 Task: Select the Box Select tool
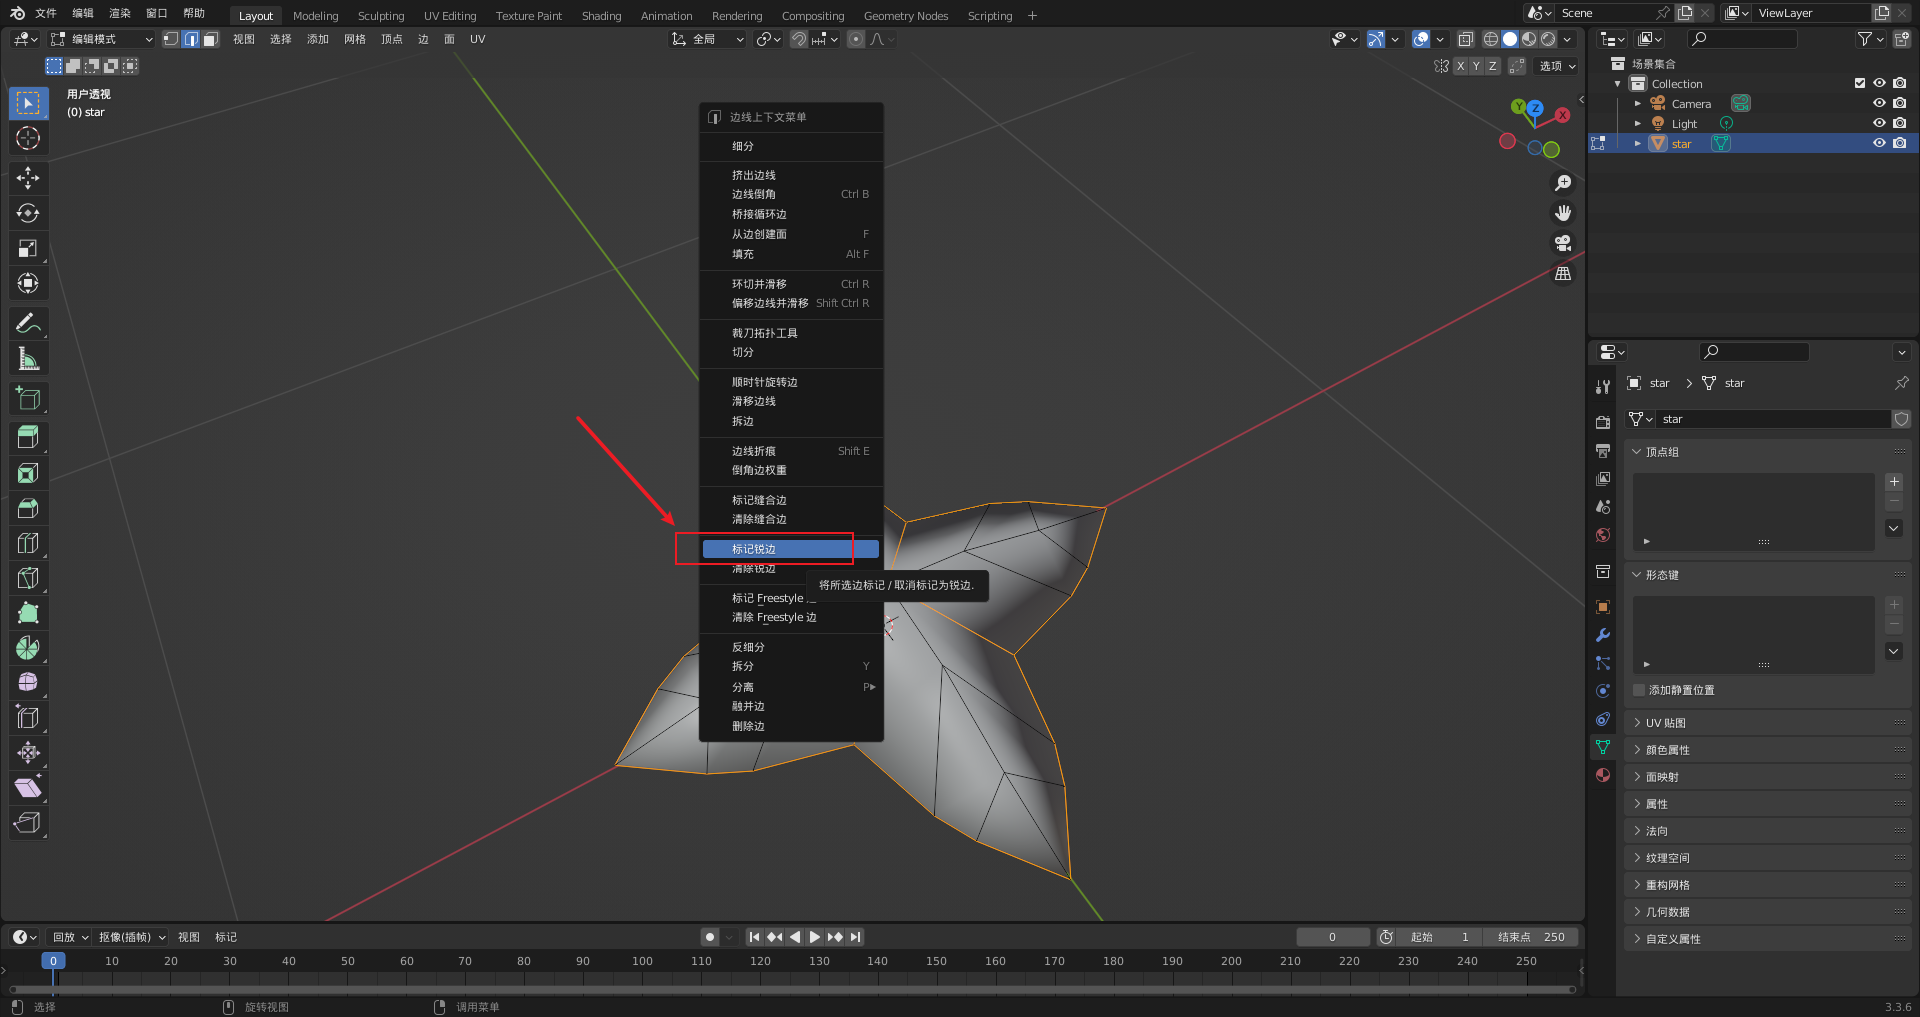(x=28, y=103)
